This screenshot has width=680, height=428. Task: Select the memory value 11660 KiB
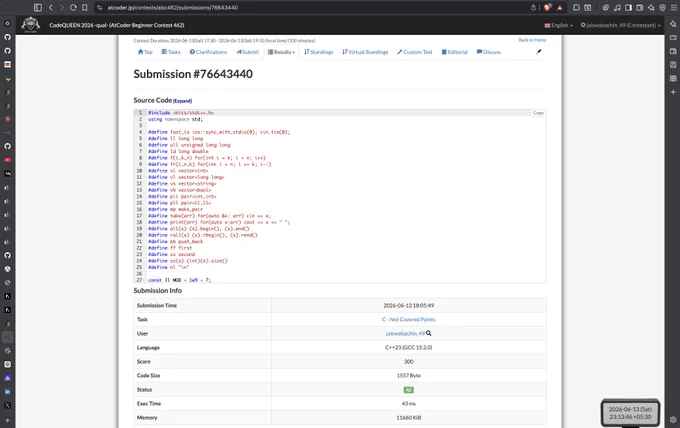pyautogui.click(x=409, y=418)
